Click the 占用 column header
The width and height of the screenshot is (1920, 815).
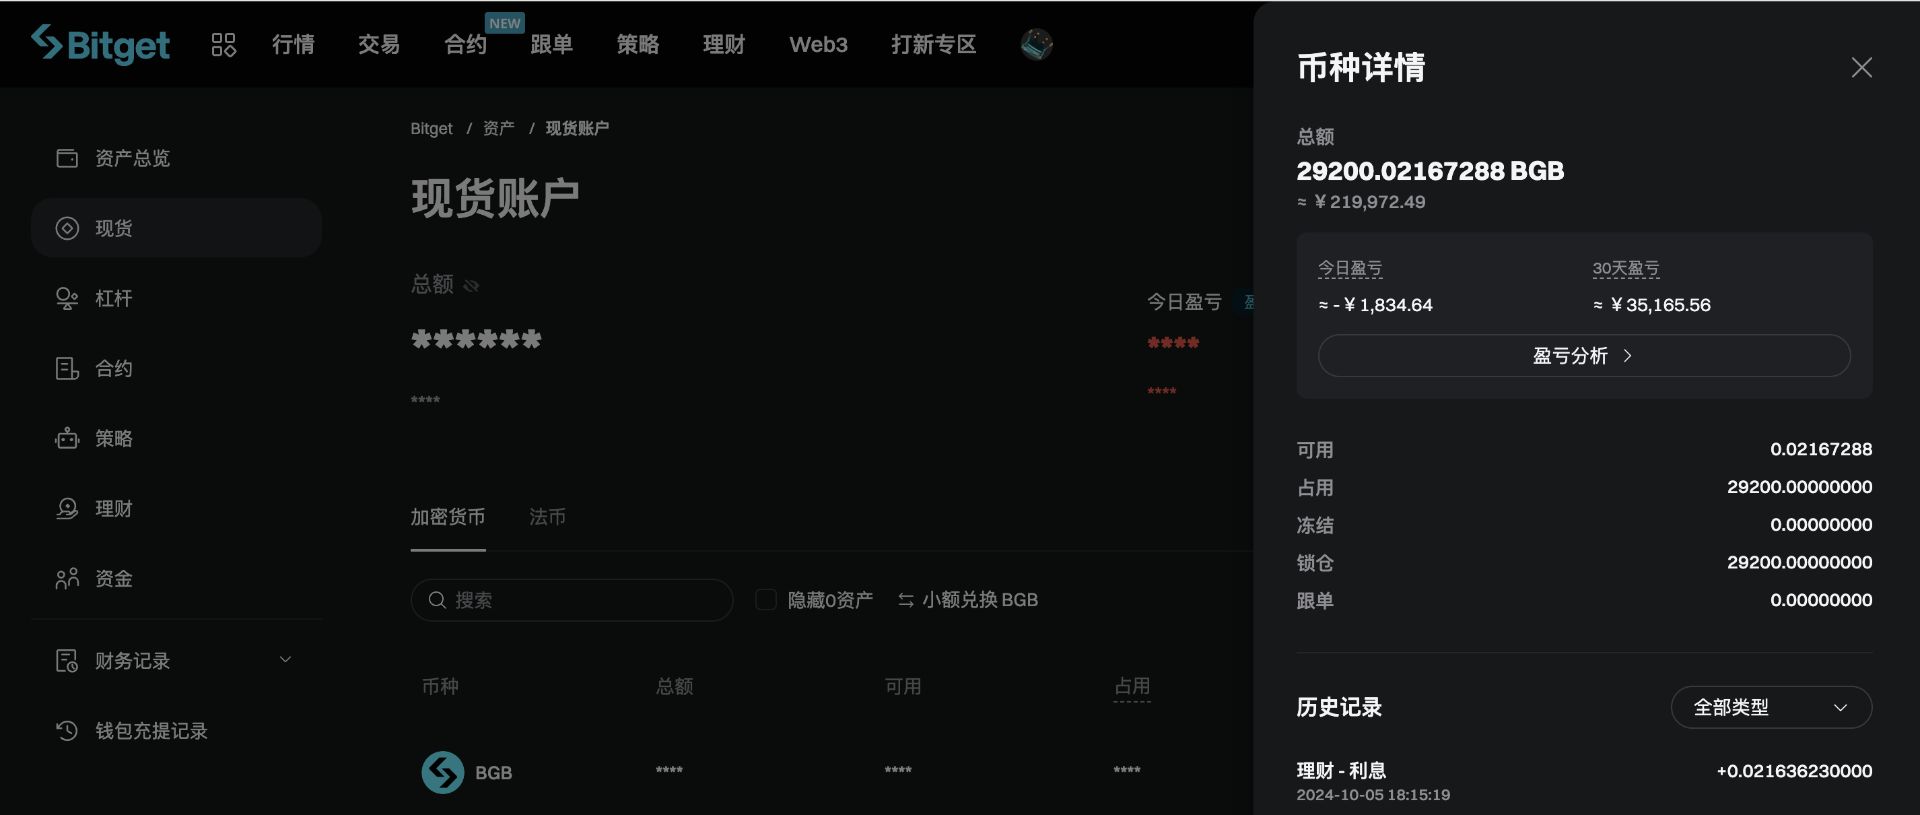[1132, 686]
